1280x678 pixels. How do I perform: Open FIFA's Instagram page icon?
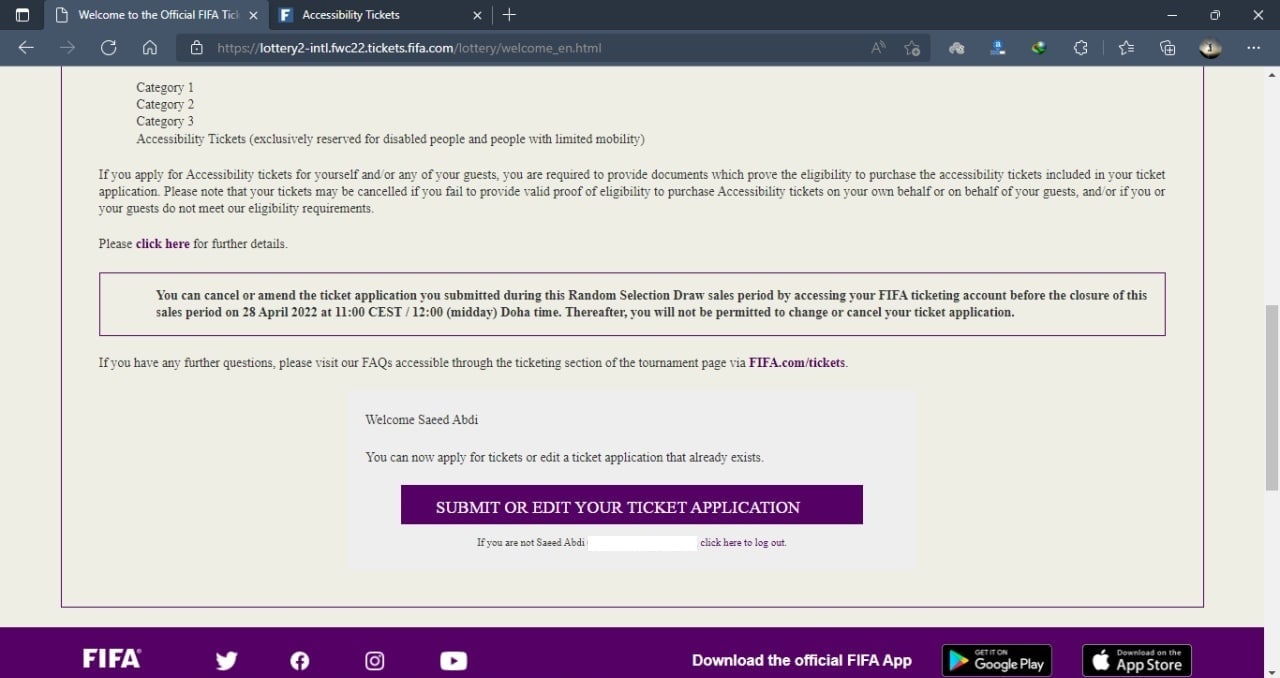coord(375,660)
